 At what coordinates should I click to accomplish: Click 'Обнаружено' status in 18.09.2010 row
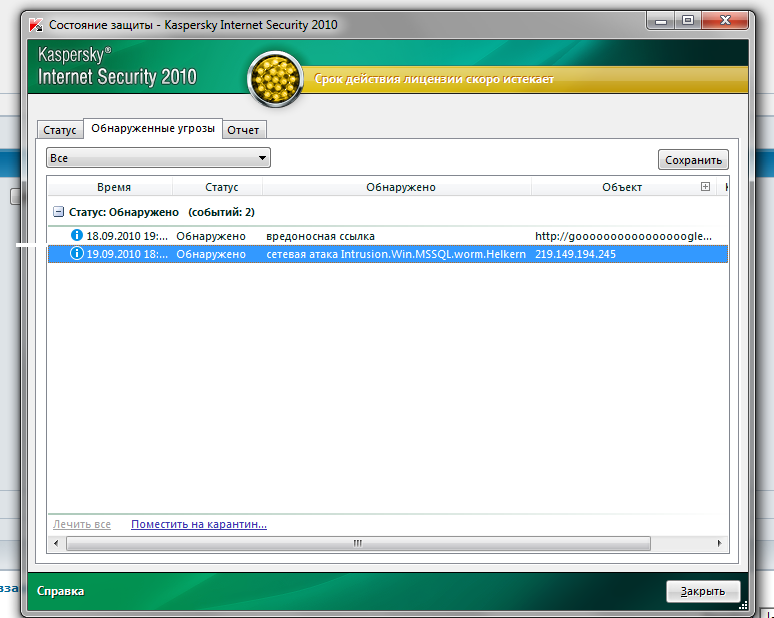(211, 236)
